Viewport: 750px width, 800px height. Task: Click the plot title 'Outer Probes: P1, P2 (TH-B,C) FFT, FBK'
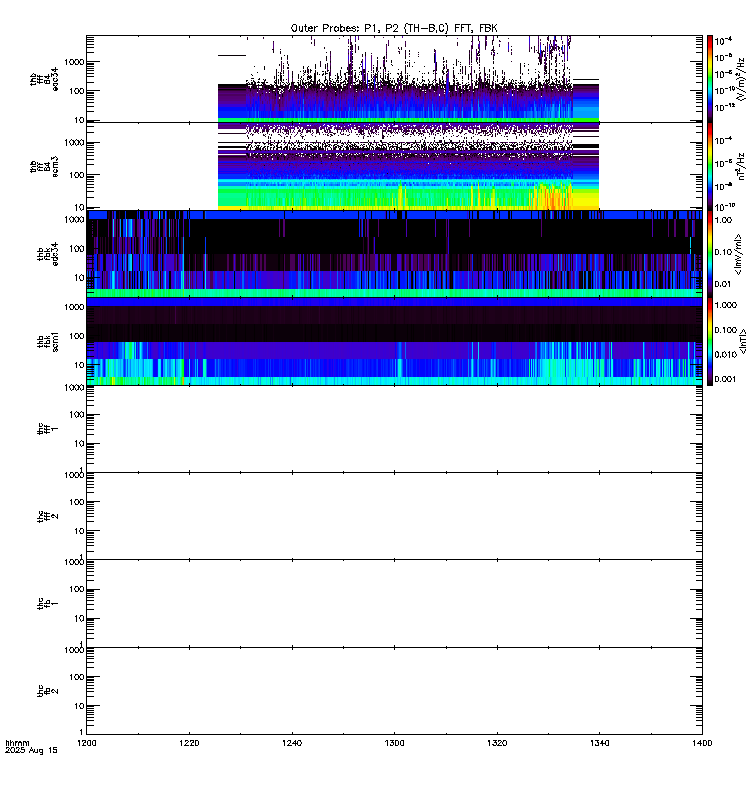point(394,29)
